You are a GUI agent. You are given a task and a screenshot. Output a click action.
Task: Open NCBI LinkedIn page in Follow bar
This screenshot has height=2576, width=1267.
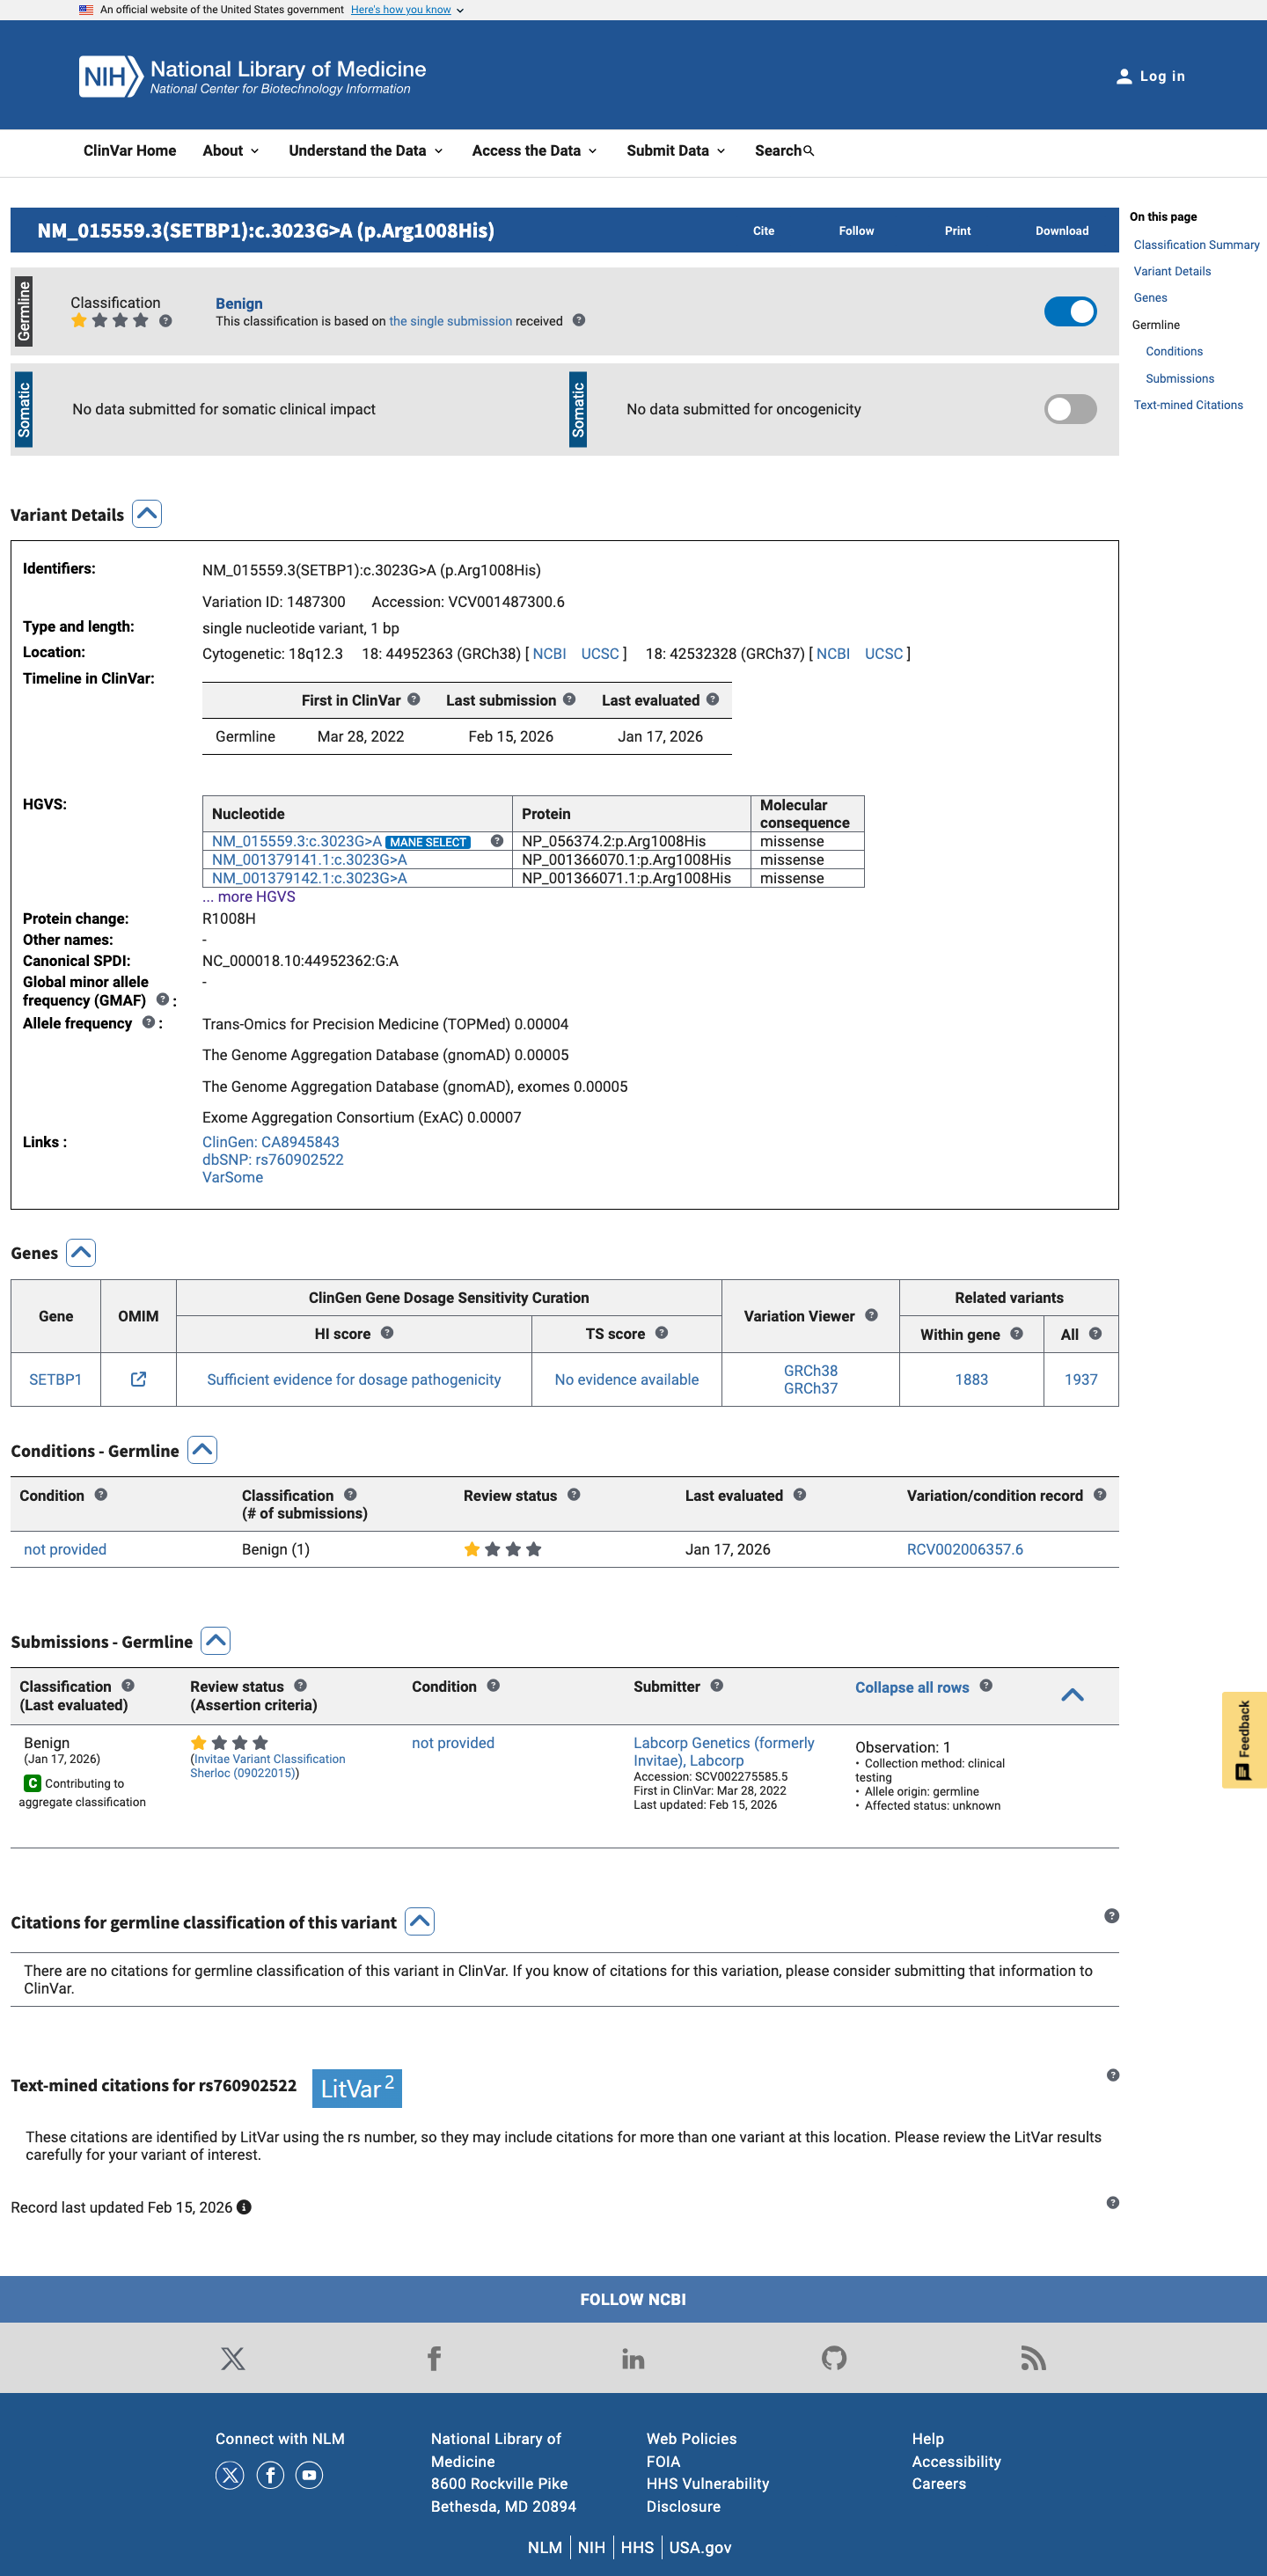[x=633, y=2359]
